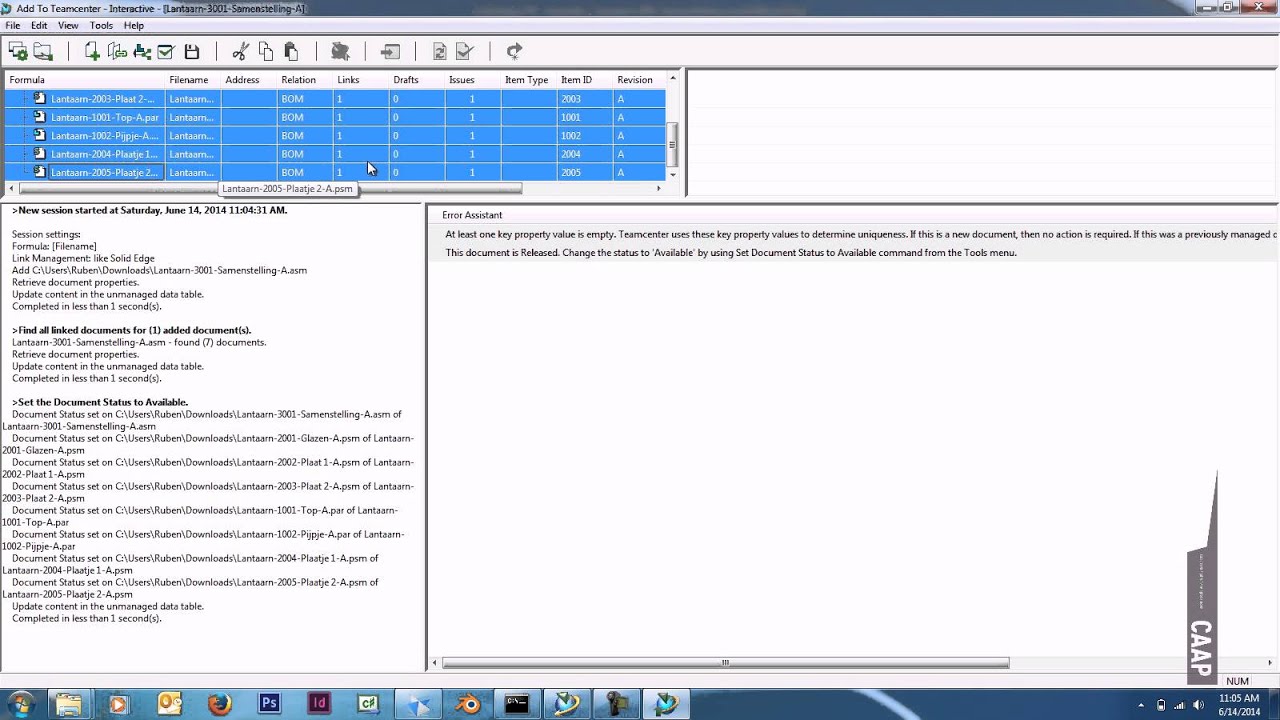Click the Issues column header
The height and width of the screenshot is (720, 1280).
point(473,80)
